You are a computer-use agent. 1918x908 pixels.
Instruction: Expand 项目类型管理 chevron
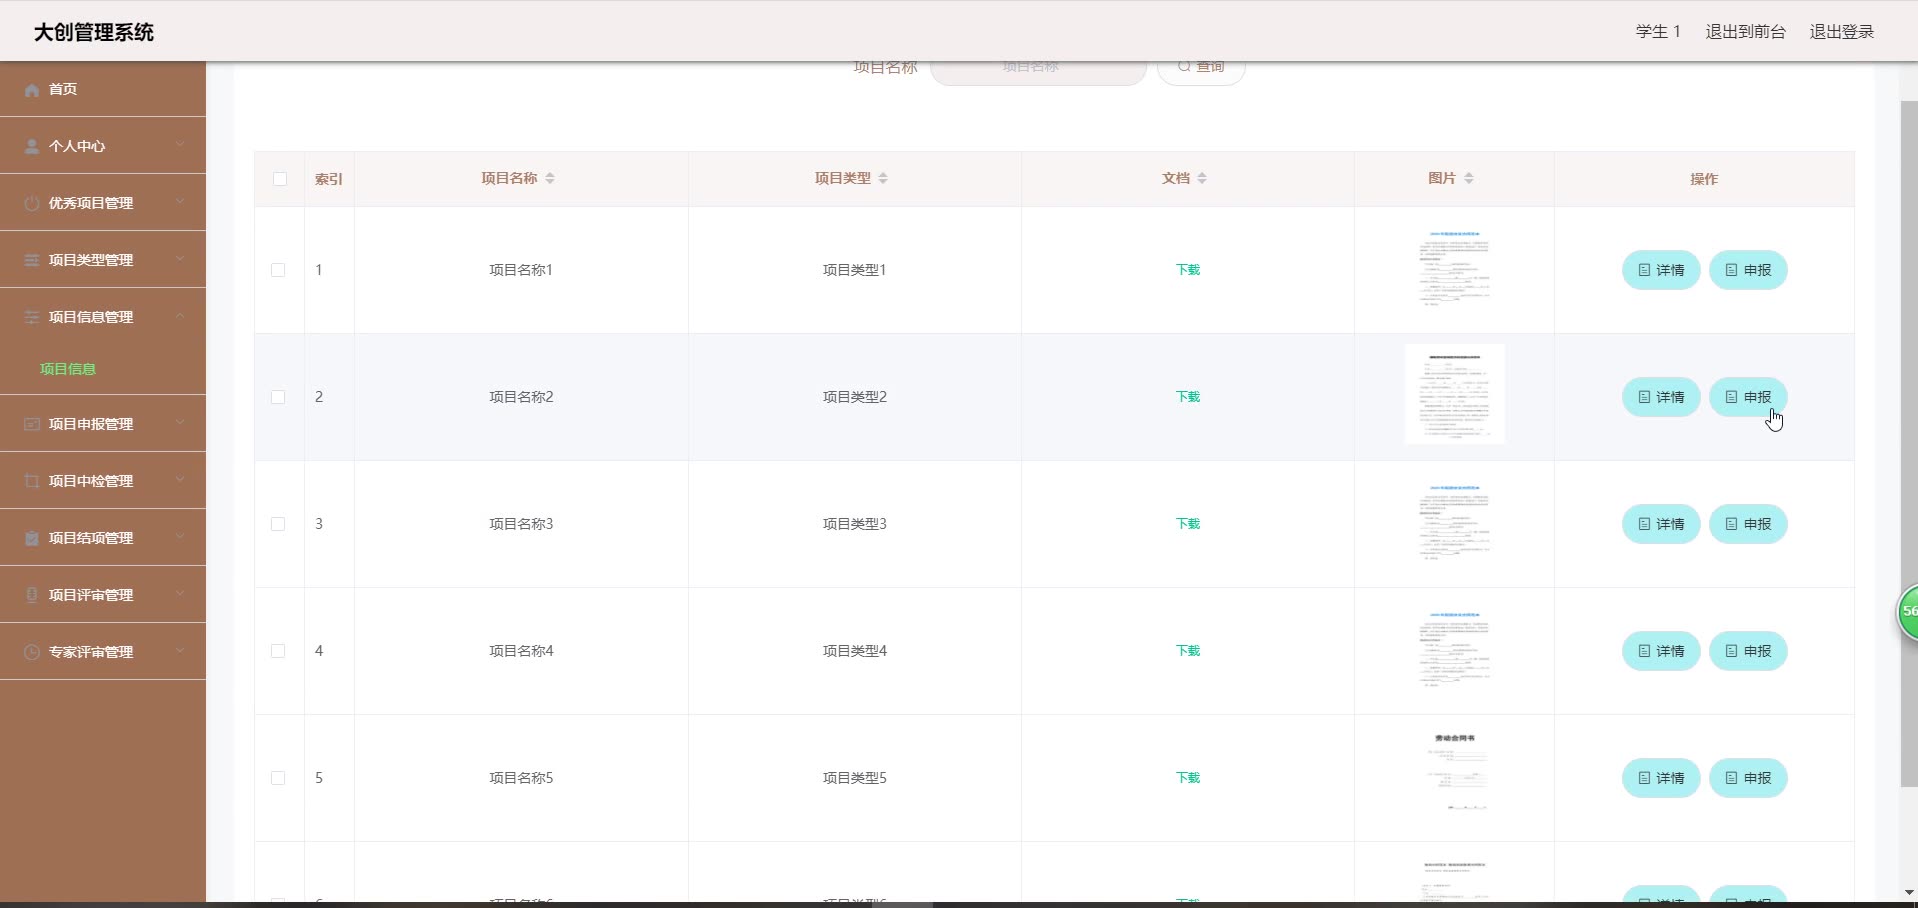(x=180, y=259)
